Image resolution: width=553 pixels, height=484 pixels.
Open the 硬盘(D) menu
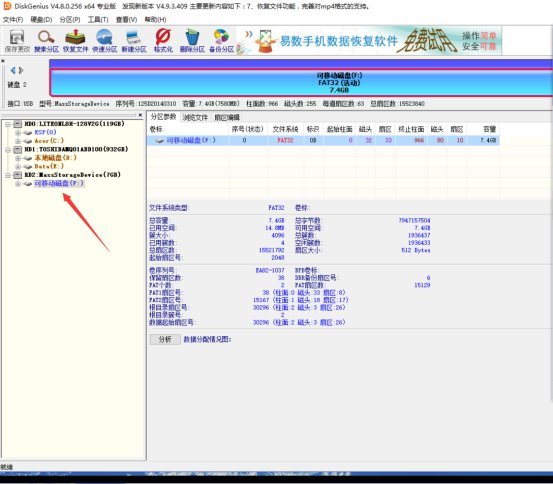tap(41, 20)
